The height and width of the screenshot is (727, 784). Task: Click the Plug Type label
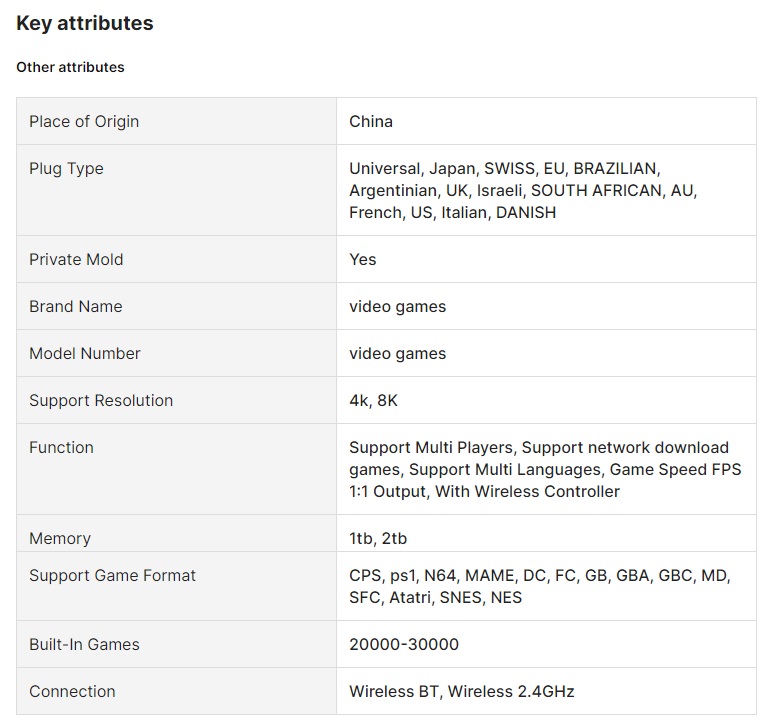[x=66, y=168]
